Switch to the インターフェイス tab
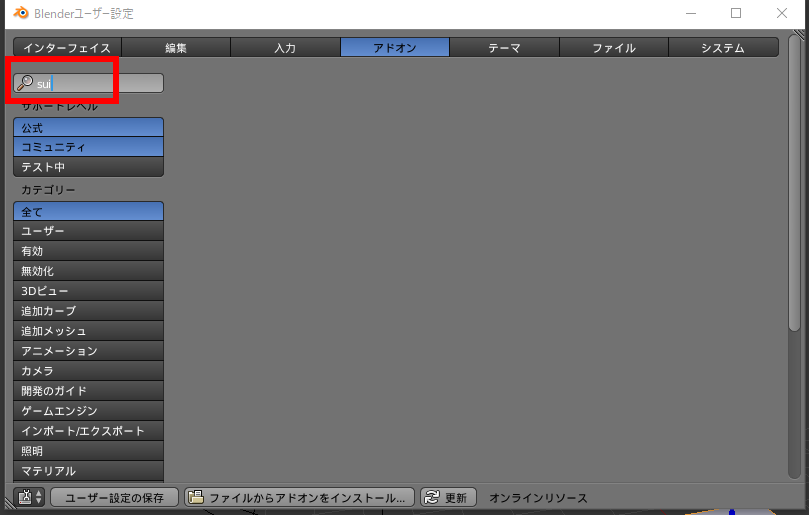Screen dimensions: 809x515 68,47
